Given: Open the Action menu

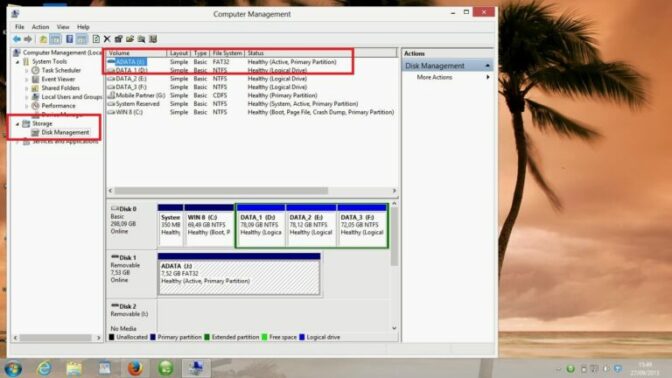Looking at the screenshot, I should pos(40,27).
